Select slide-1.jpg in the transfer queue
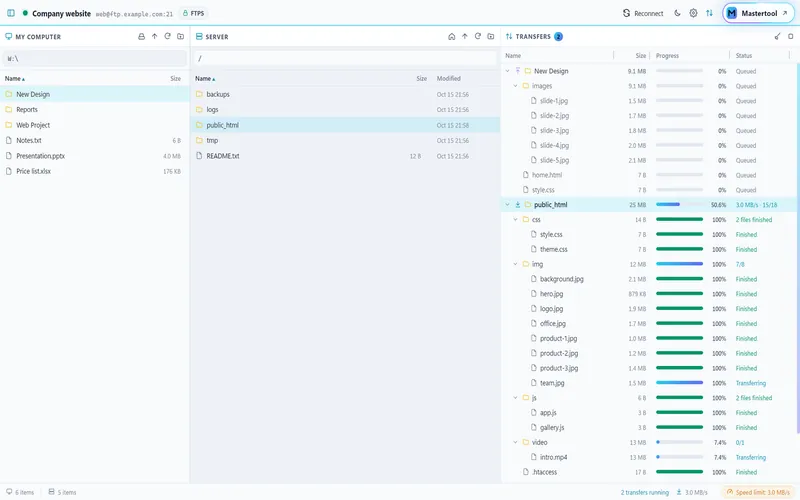Image resolution: width=800 pixels, height=500 pixels. pos(649,101)
